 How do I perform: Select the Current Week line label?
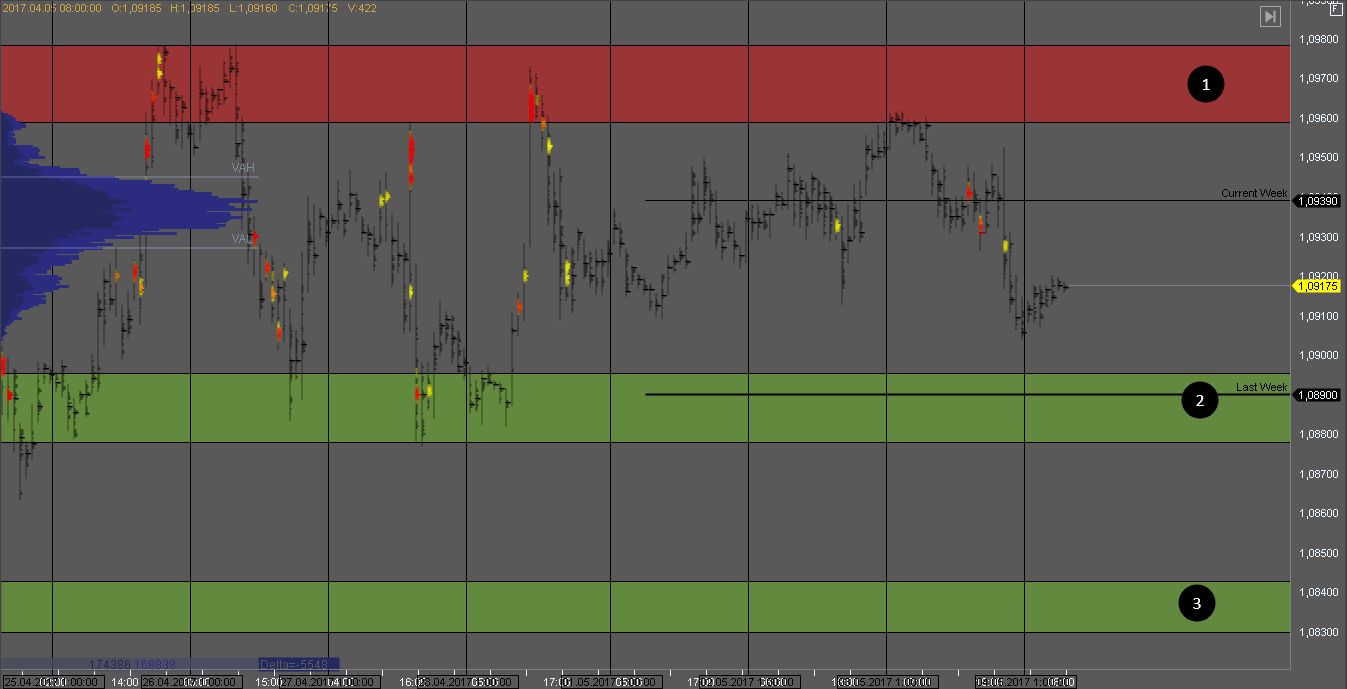[1254, 193]
